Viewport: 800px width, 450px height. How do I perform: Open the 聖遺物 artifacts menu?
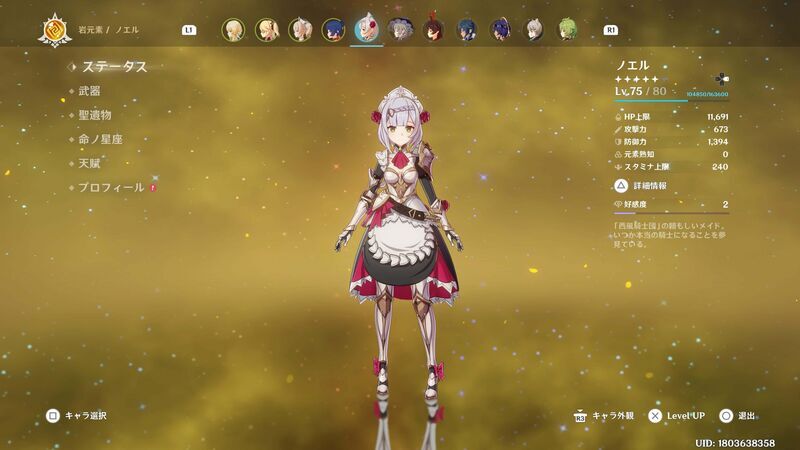click(95, 115)
